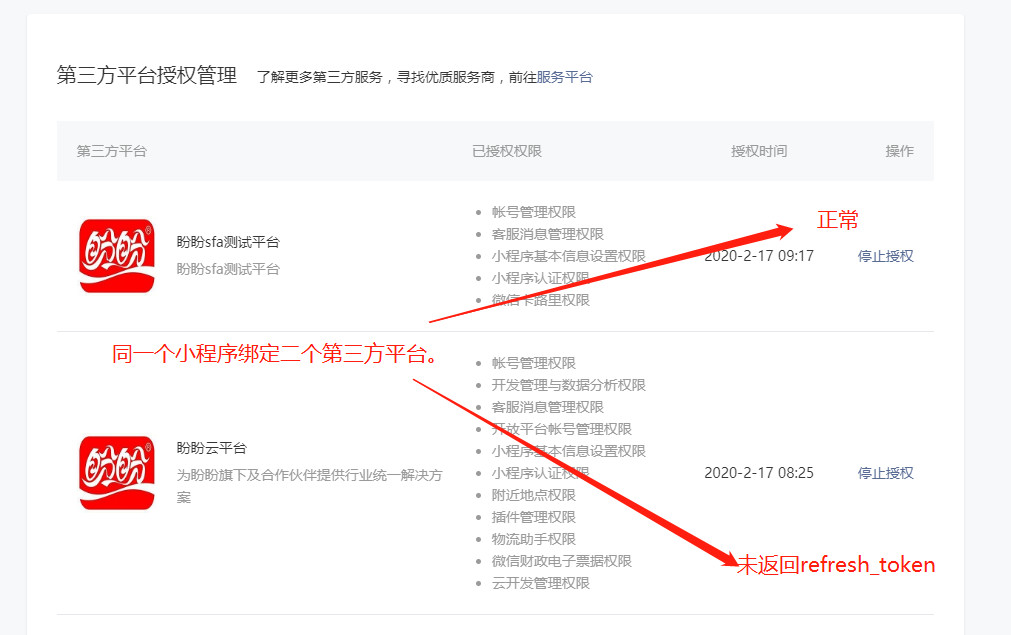This screenshot has width=1011, height=635.
Task: Select 帐号管理权限 in 盼盼sfa测试平台 row
Action: click(x=533, y=212)
